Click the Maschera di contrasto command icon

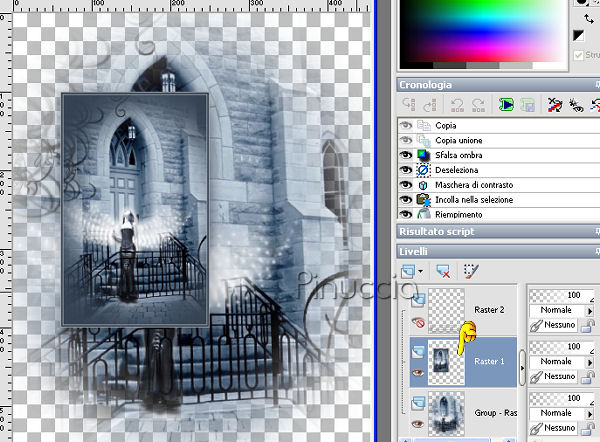[x=423, y=185]
